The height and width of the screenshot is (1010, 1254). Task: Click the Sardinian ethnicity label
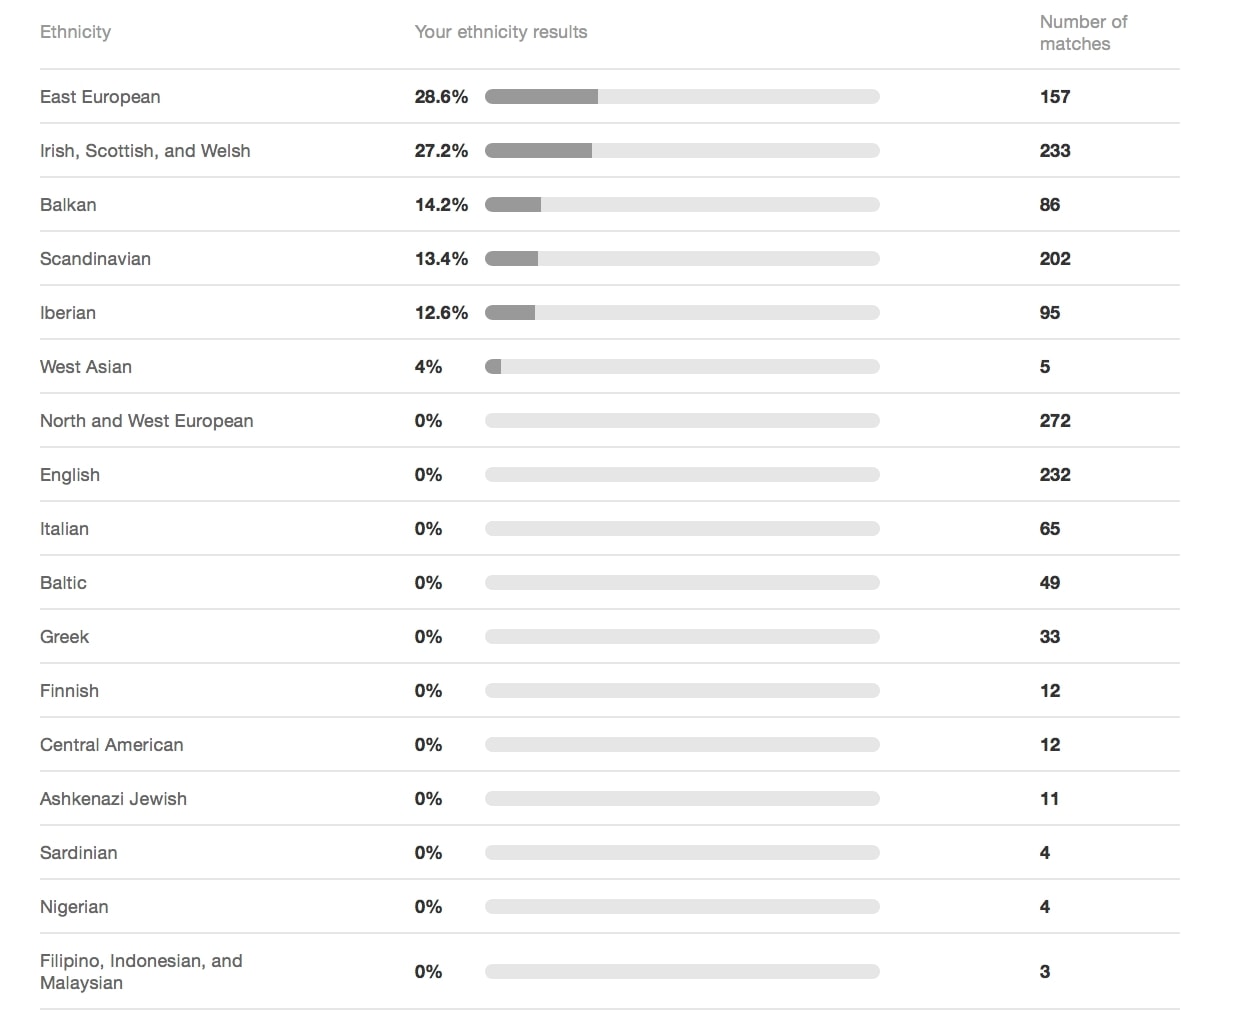[79, 853]
